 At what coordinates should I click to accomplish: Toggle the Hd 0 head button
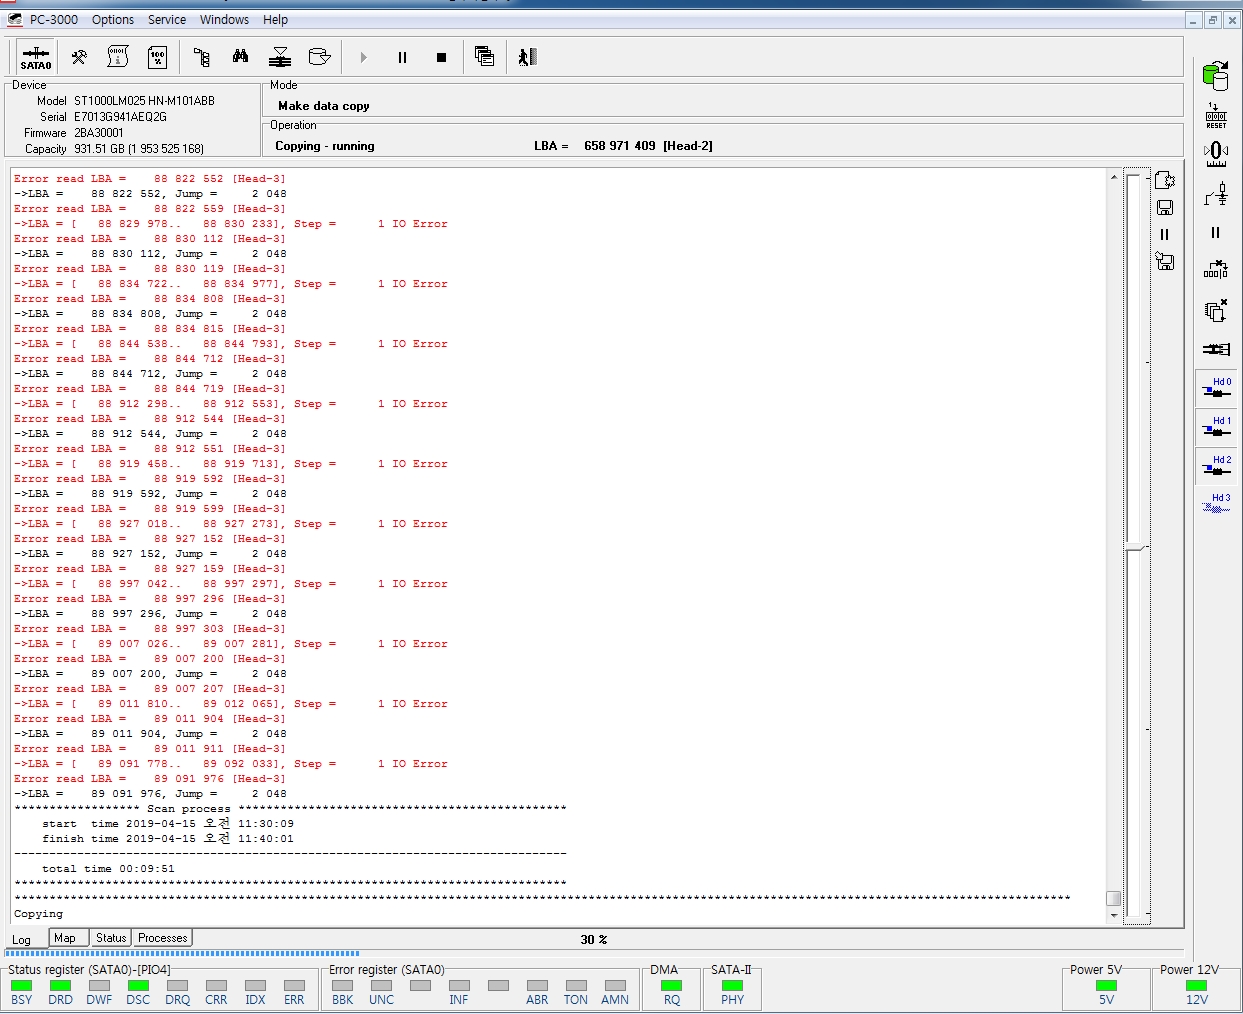(x=1216, y=388)
